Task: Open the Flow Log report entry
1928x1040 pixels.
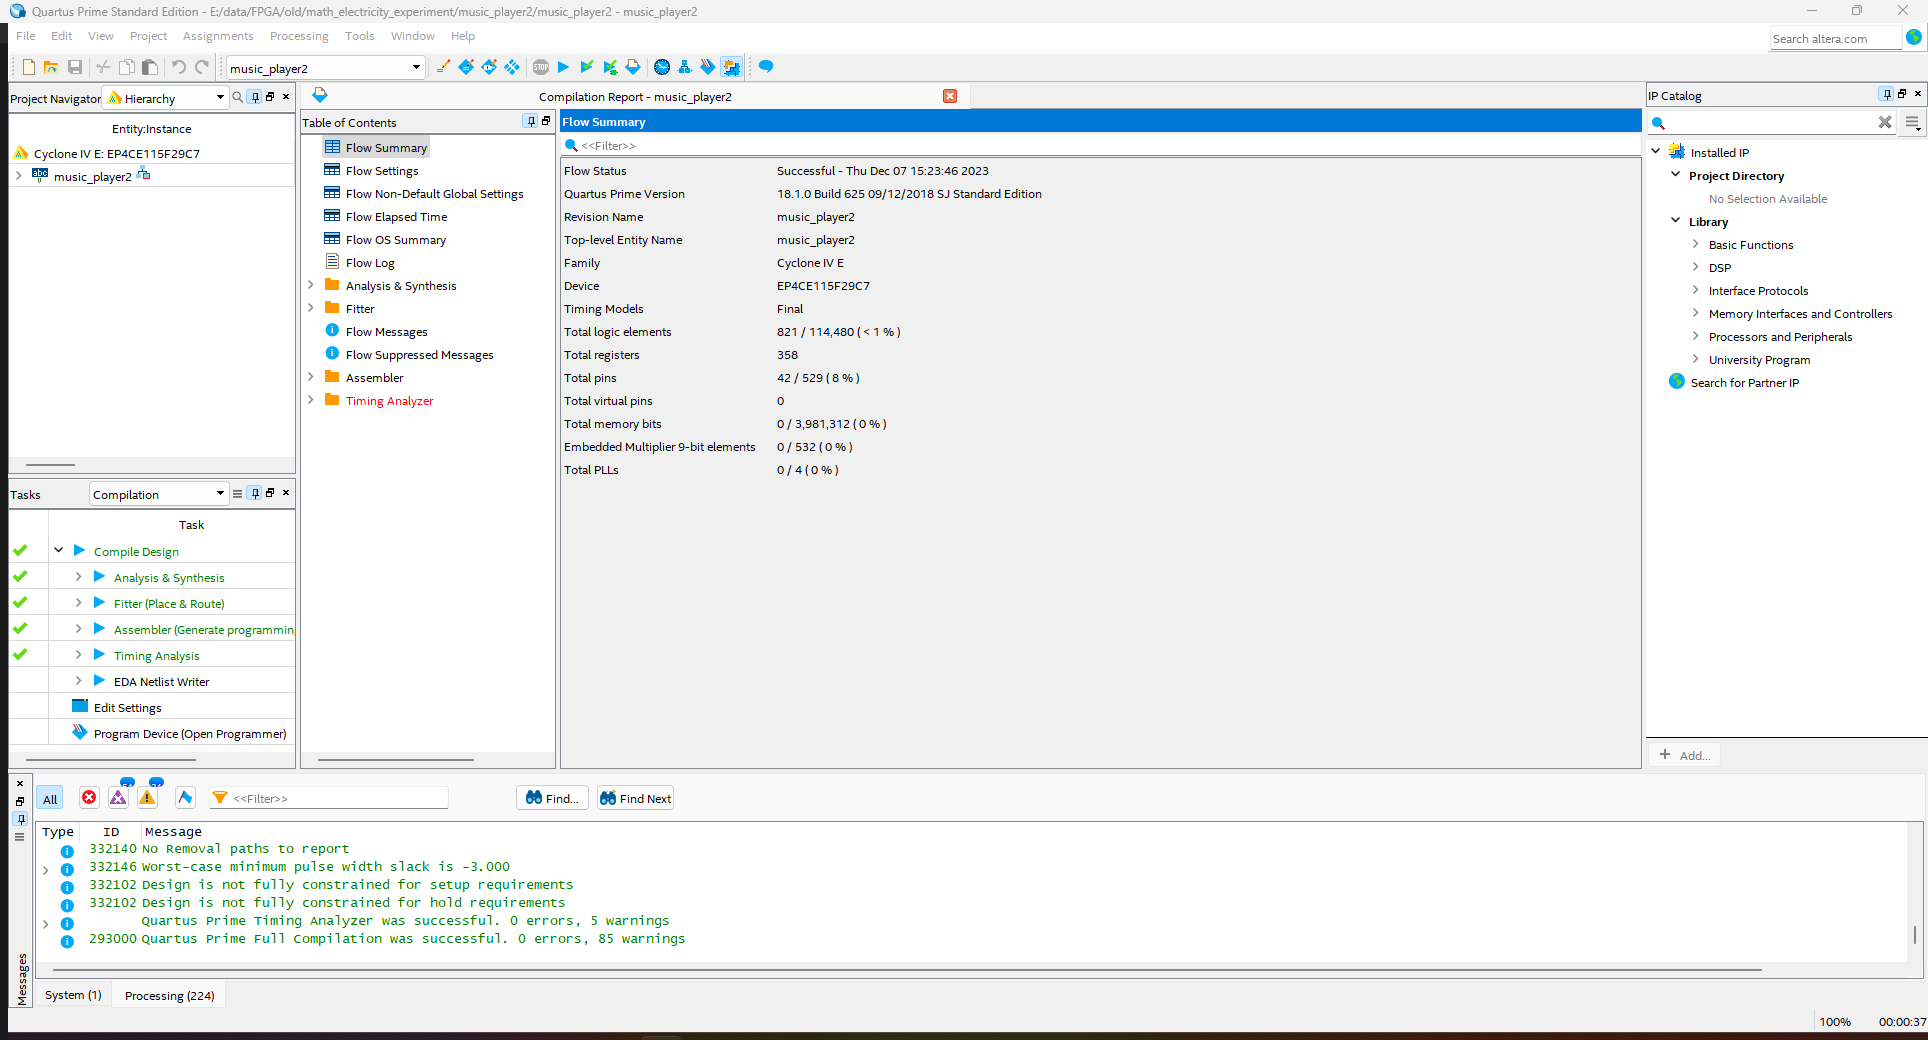Action: click(370, 263)
